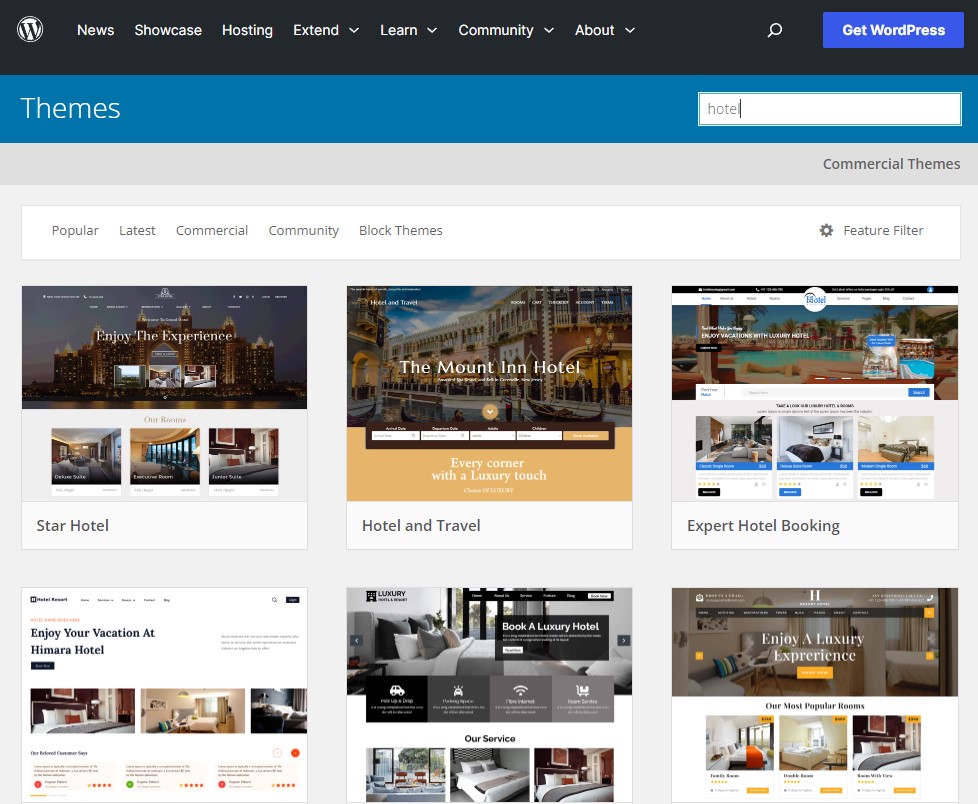Select the Popular filter tab
The width and height of the screenshot is (978, 804).
(75, 230)
